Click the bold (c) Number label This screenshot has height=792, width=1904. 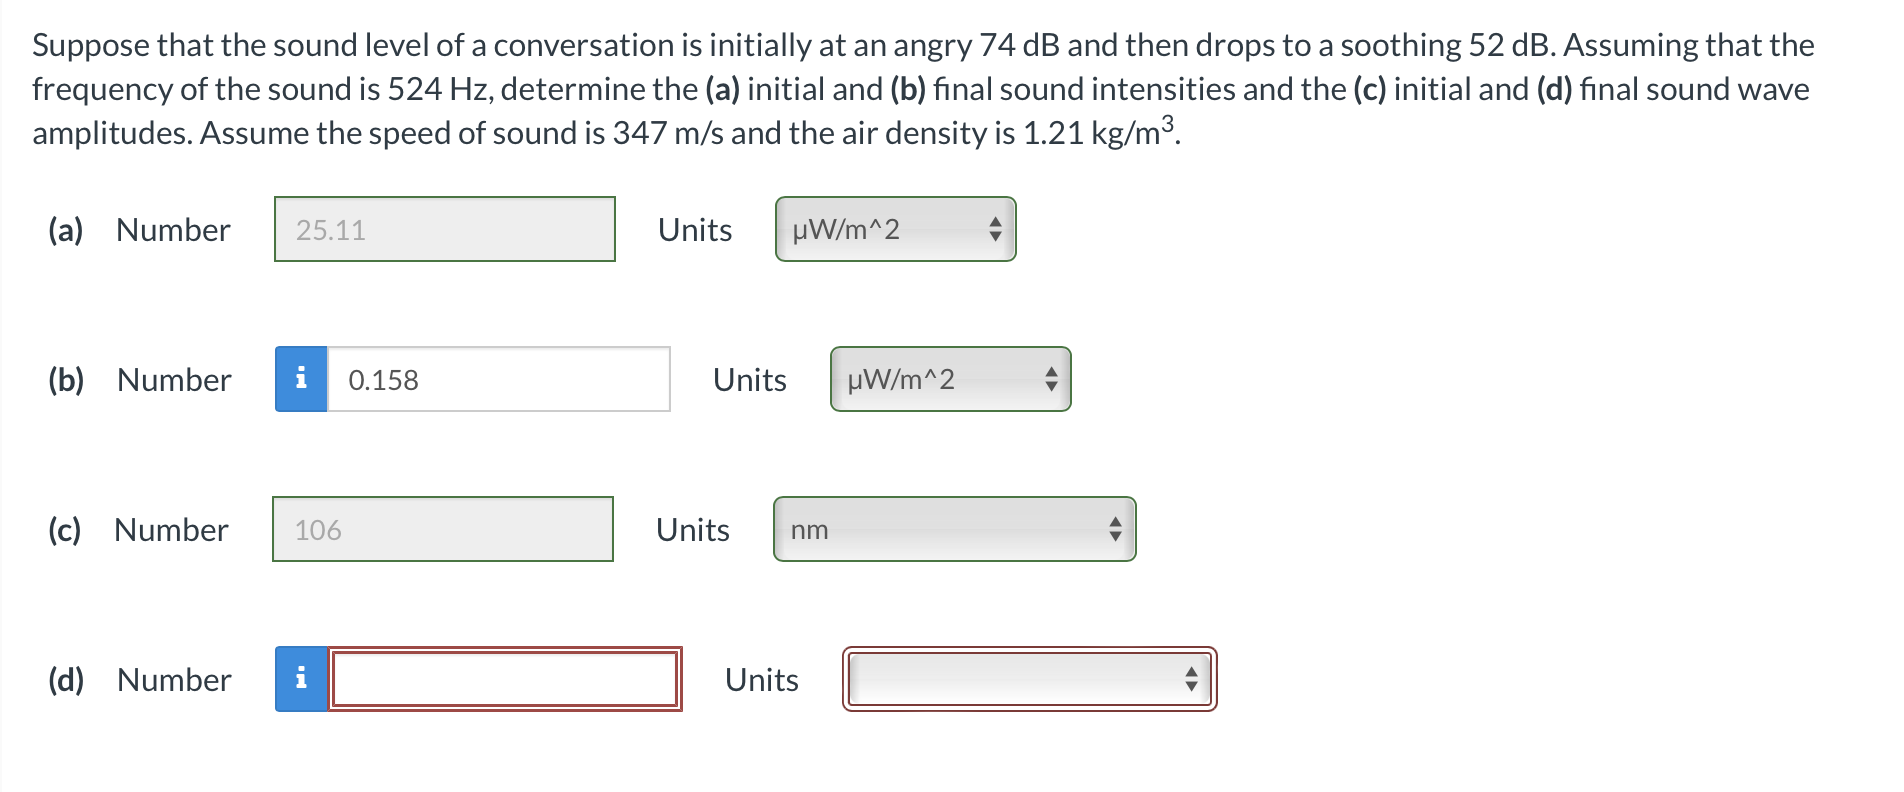pyautogui.click(x=138, y=530)
